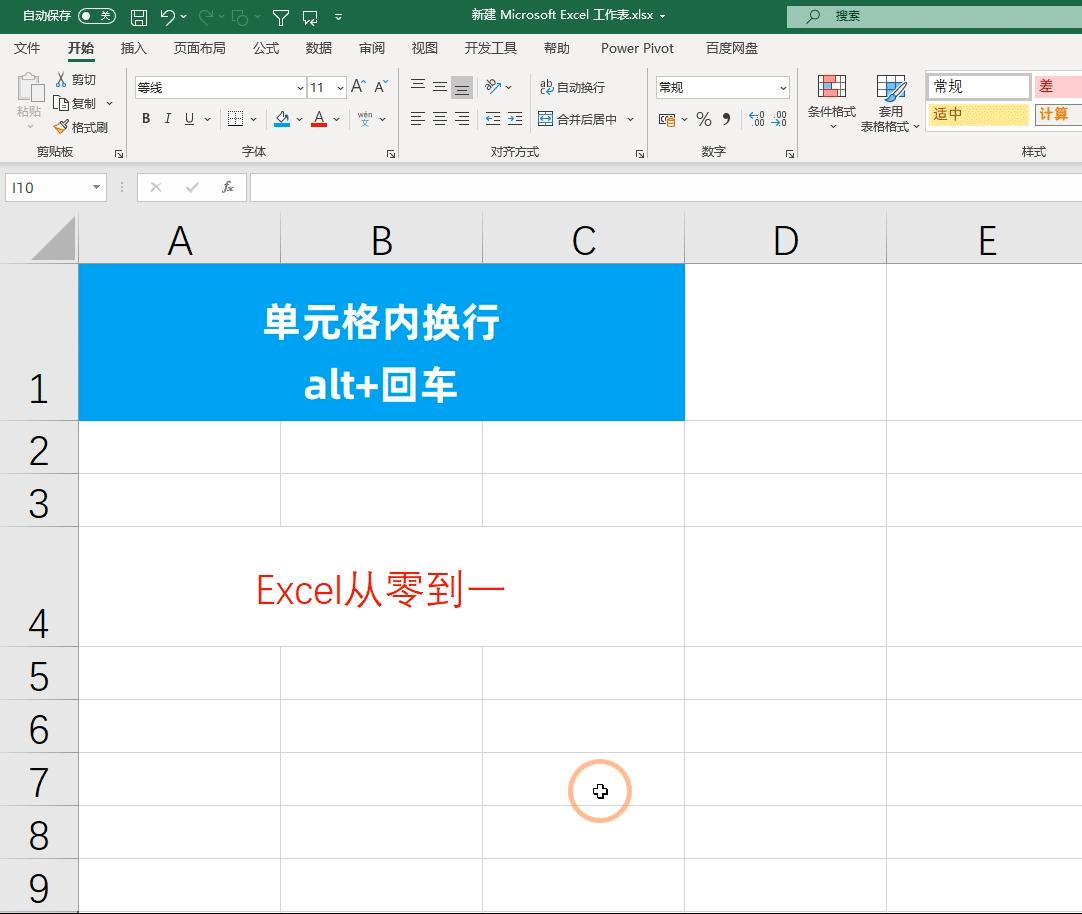Apply Percent Style in the Number group

(x=703, y=119)
